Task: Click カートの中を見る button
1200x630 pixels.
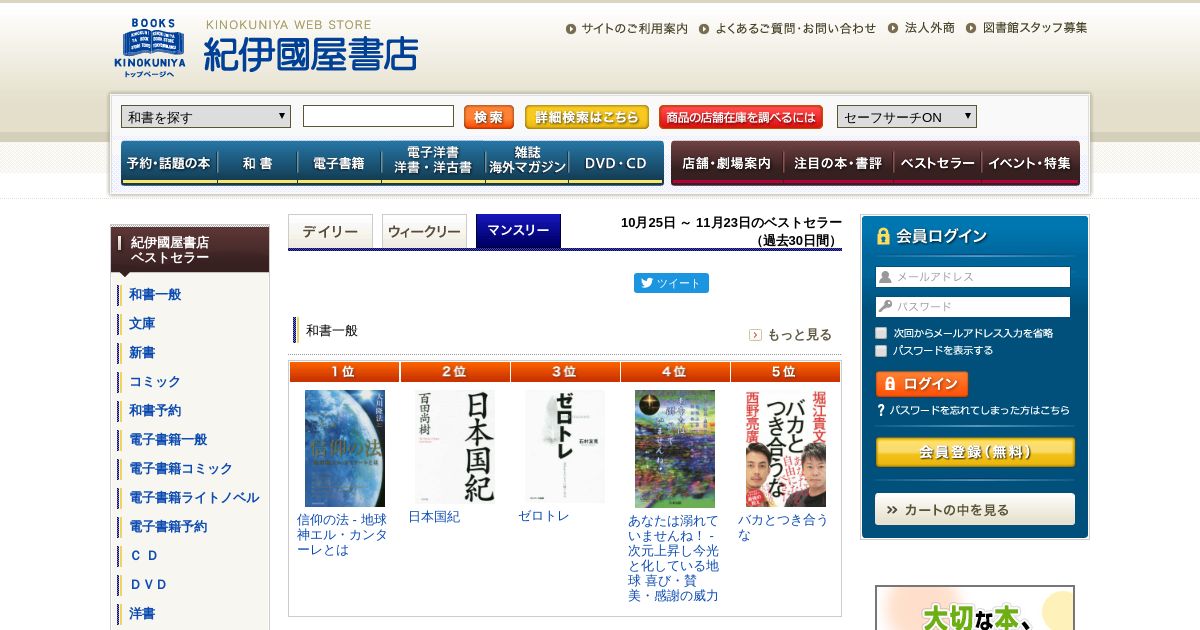Action: (x=975, y=509)
